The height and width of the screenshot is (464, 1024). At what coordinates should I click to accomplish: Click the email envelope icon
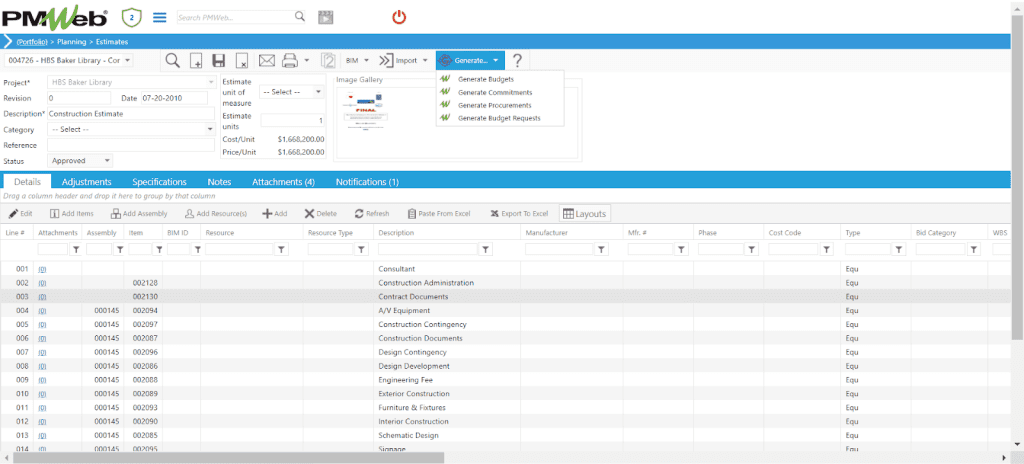point(267,61)
